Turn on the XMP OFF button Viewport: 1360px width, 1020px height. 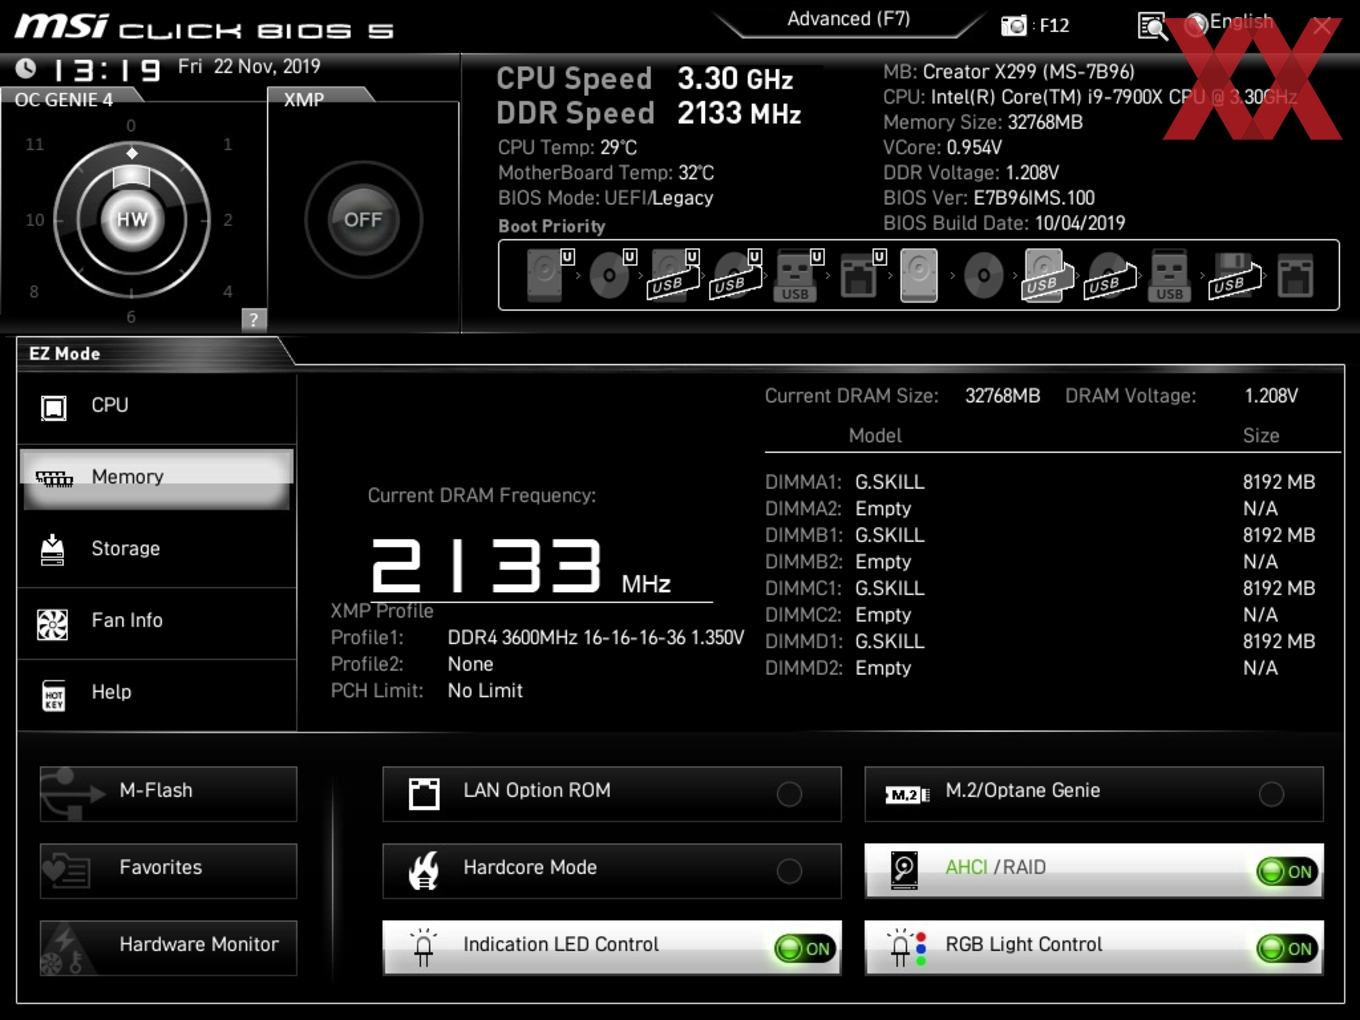(363, 219)
